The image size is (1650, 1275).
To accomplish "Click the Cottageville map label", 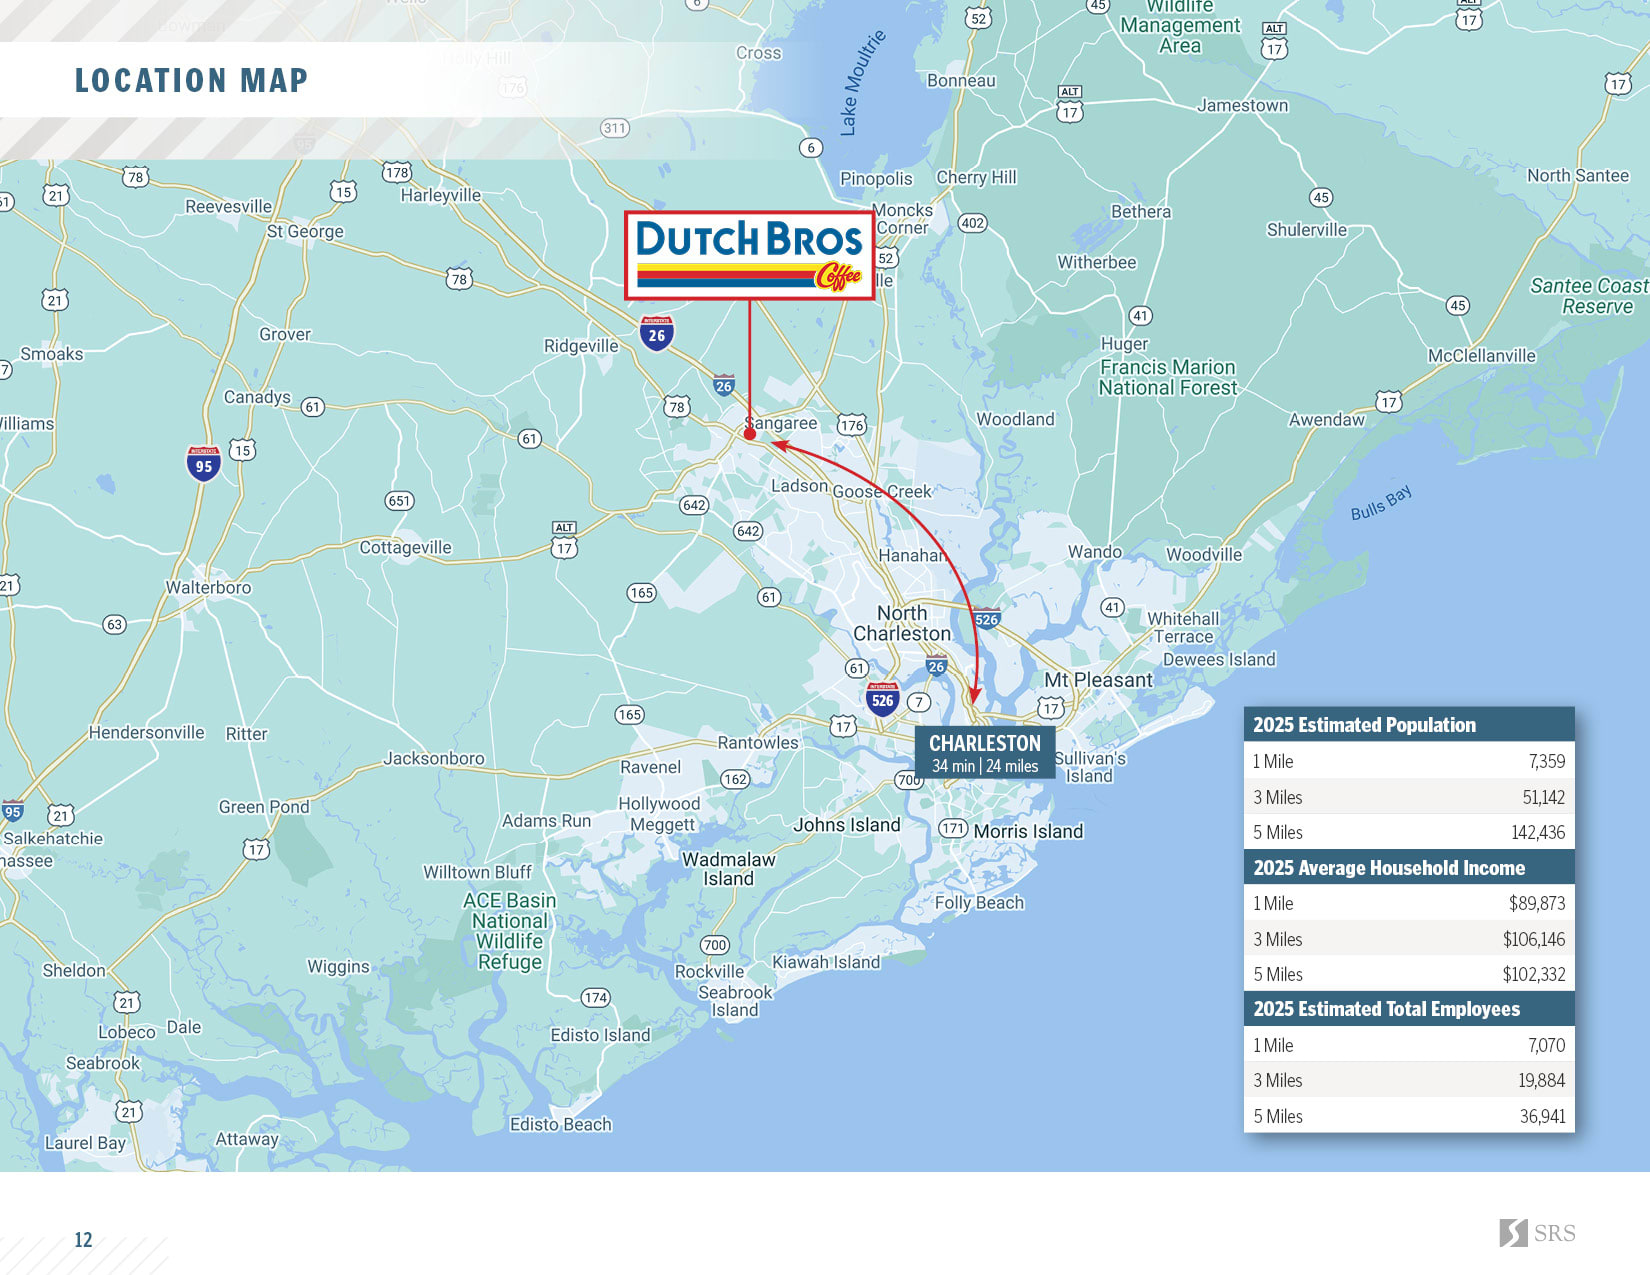I will [x=405, y=548].
